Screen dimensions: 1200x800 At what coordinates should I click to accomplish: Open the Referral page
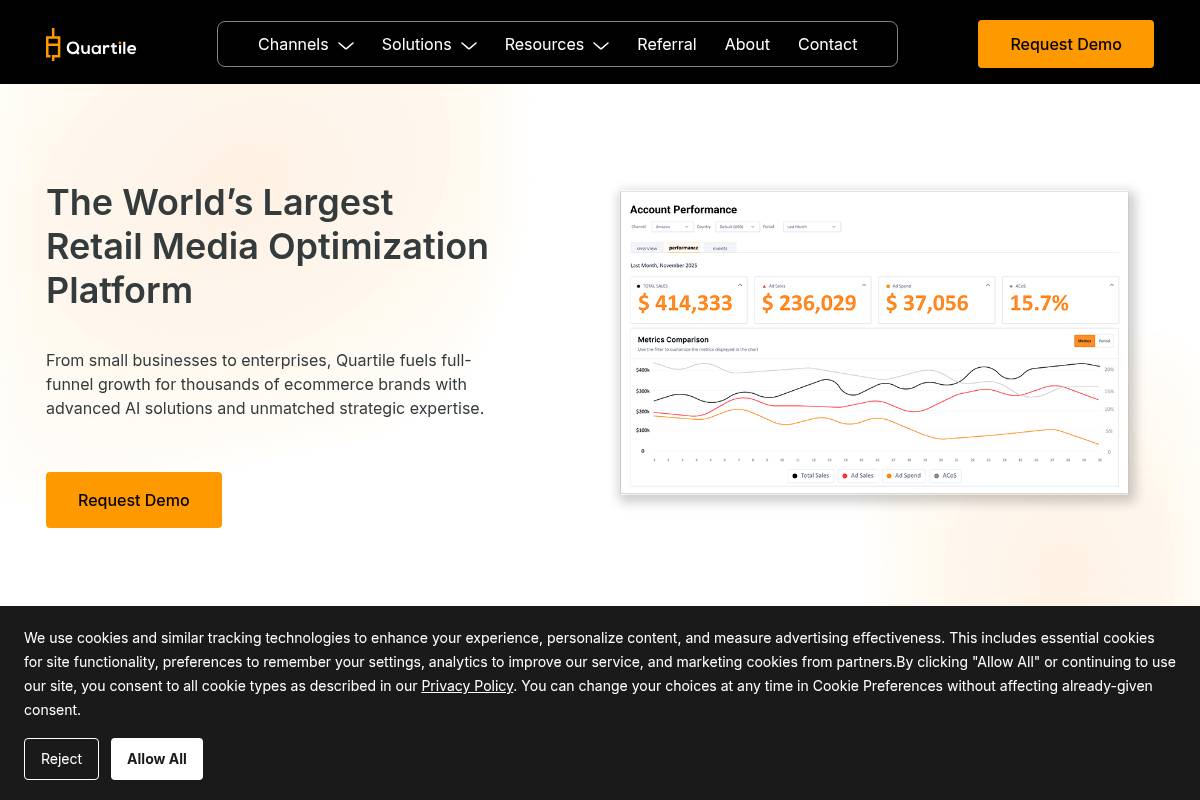[667, 44]
